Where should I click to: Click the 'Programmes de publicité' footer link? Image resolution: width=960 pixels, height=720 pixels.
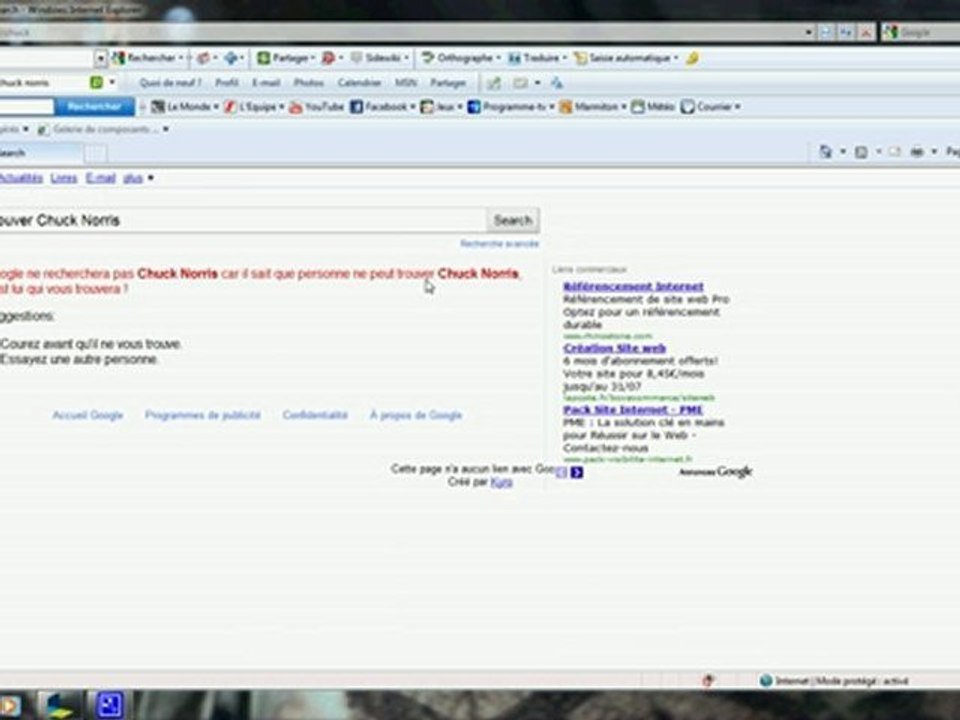[203, 415]
